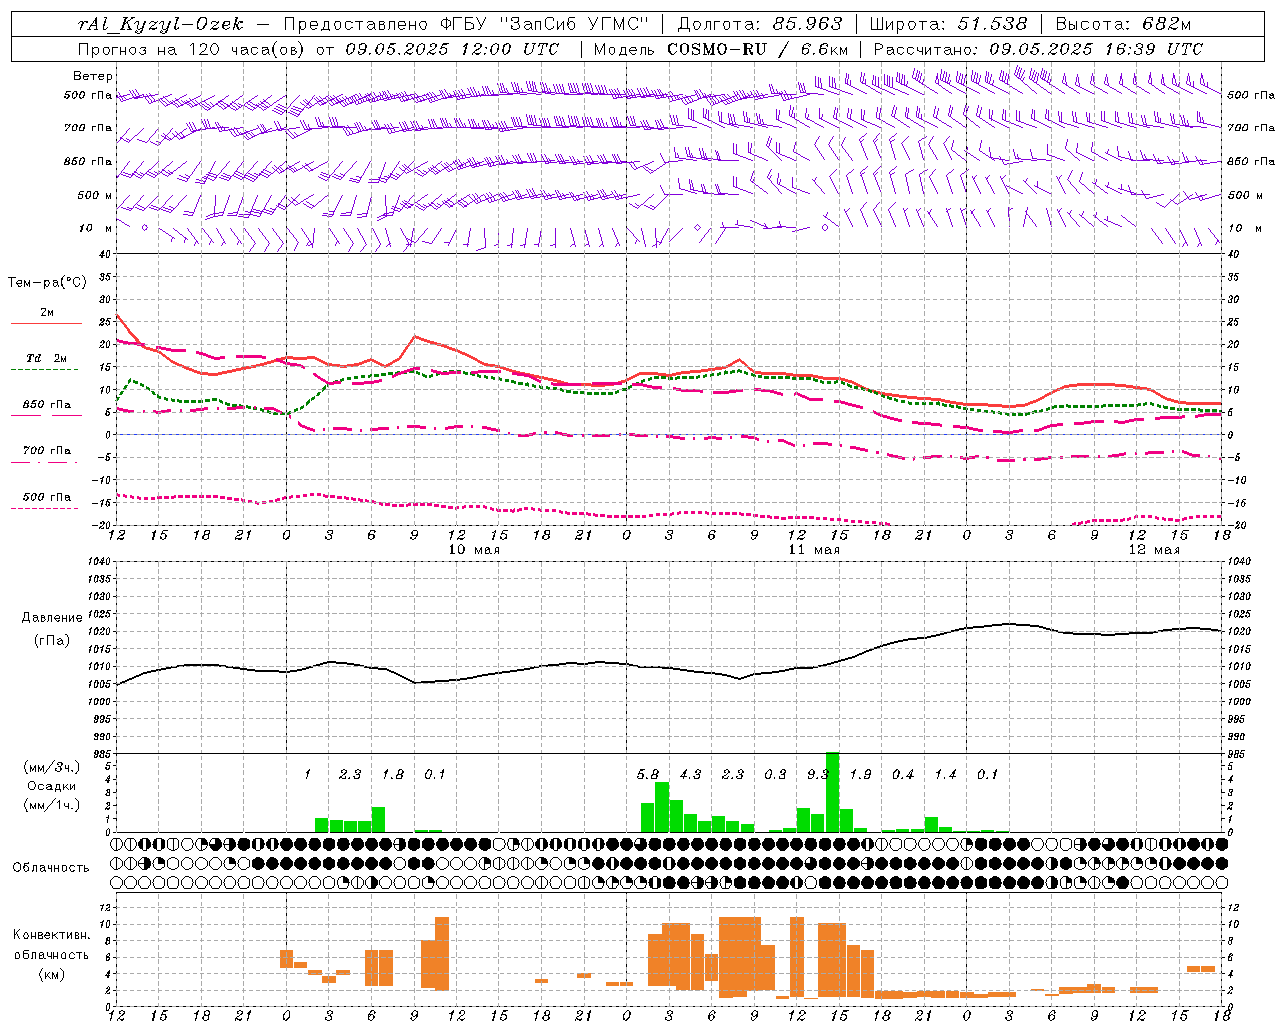Click the 850 гПа temperature legend entry
Screen dimensions: 1280x1024
[47, 405]
